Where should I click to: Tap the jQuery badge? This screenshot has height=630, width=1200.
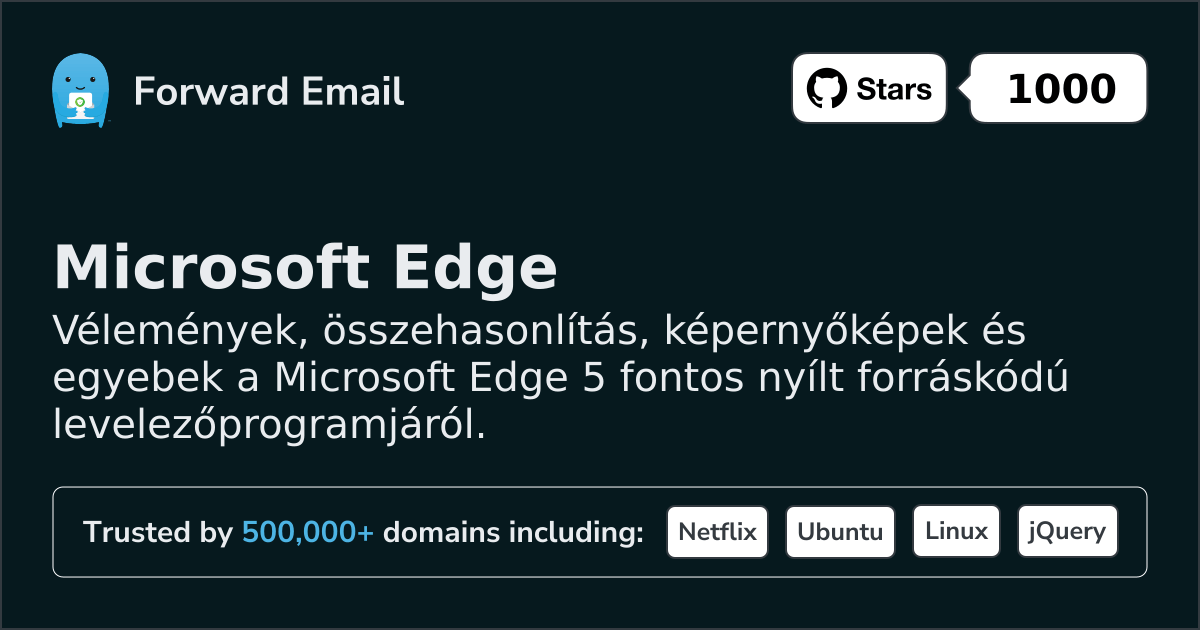pyautogui.click(x=1067, y=532)
